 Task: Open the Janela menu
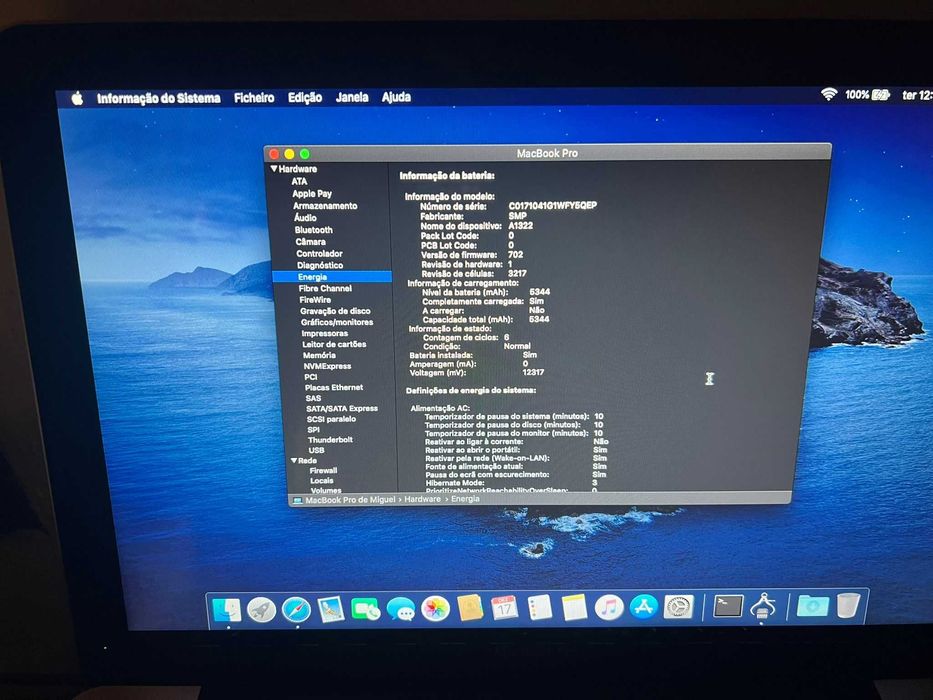tap(352, 97)
